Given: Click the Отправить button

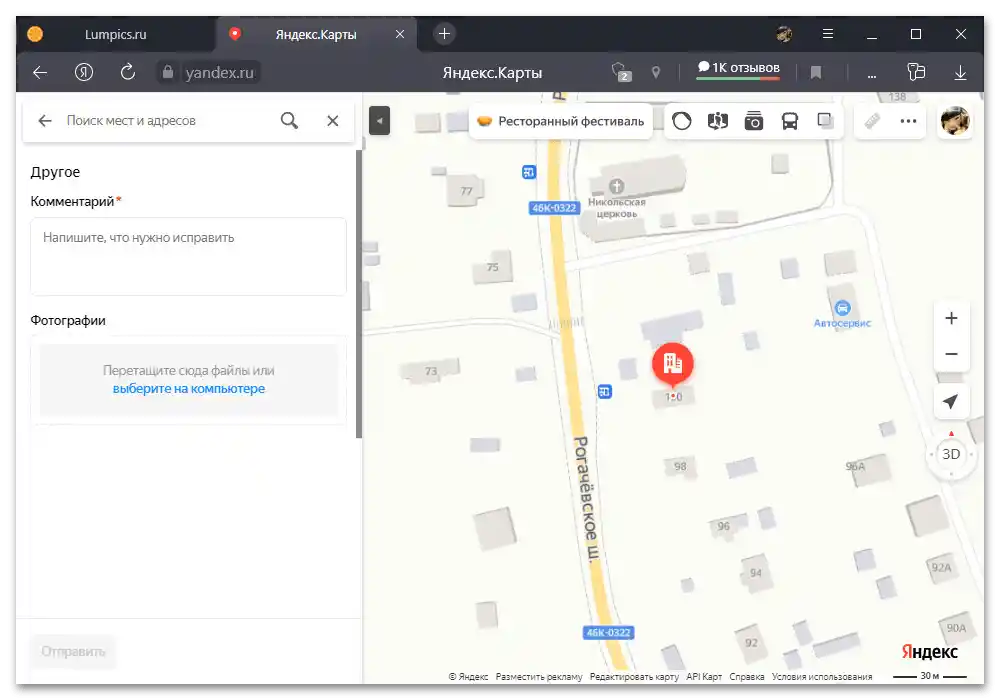Looking at the screenshot, I should pyautogui.click(x=73, y=652).
